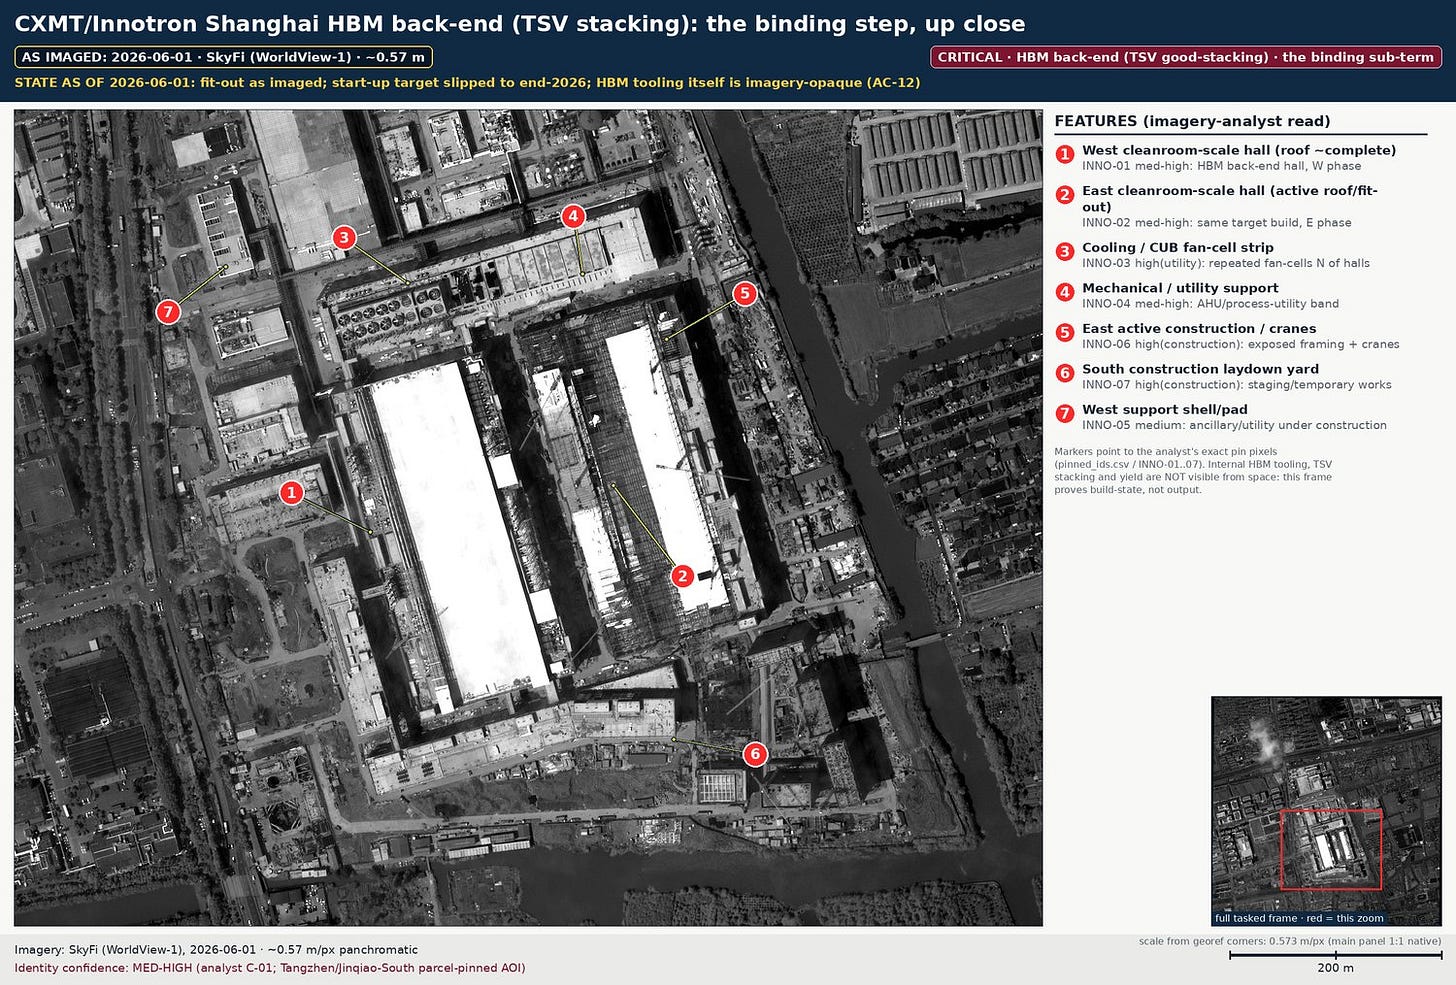Image resolution: width=1456 pixels, height=985 pixels.
Task: Select the 'East cleanroom-scale hall (active roof/fit-out)' heading
Action: 1230,198
